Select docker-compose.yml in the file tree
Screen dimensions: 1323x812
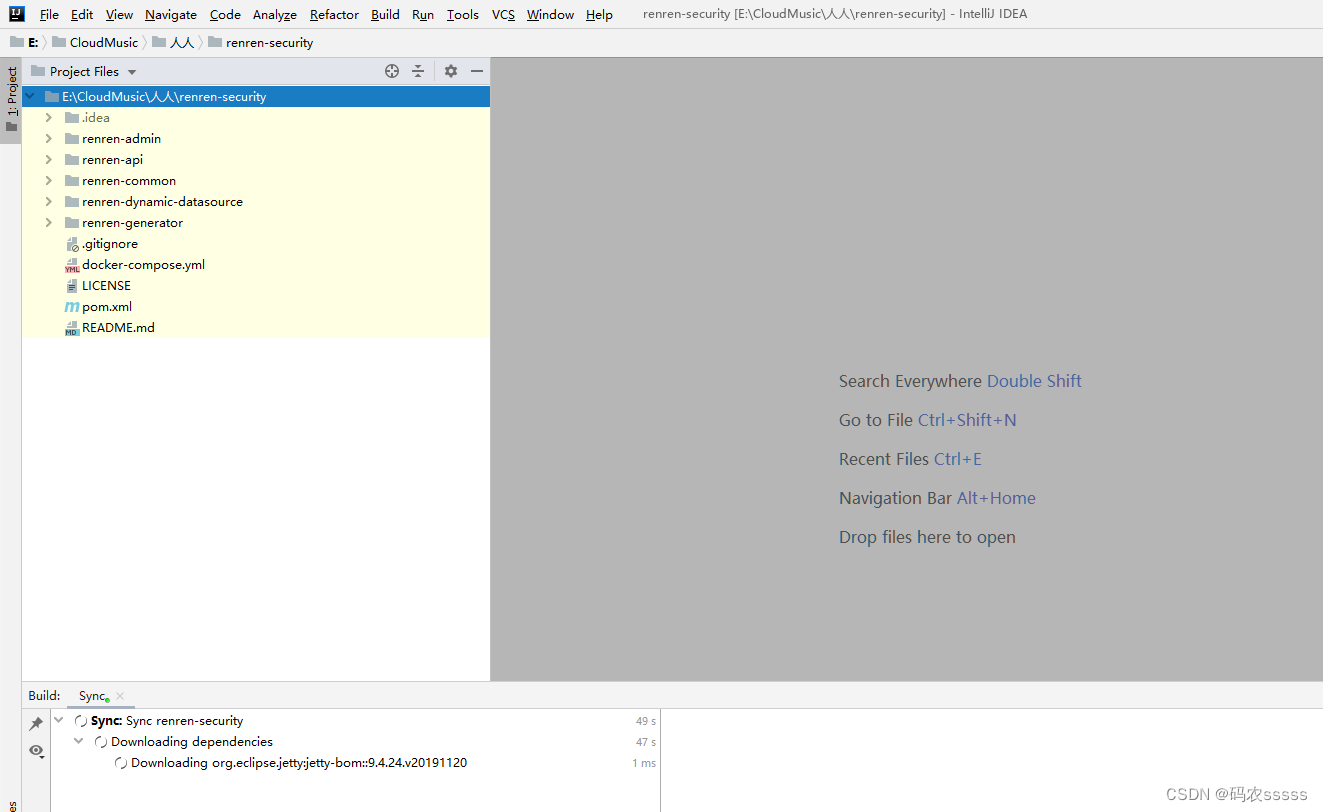pyautogui.click(x=256, y=265)
